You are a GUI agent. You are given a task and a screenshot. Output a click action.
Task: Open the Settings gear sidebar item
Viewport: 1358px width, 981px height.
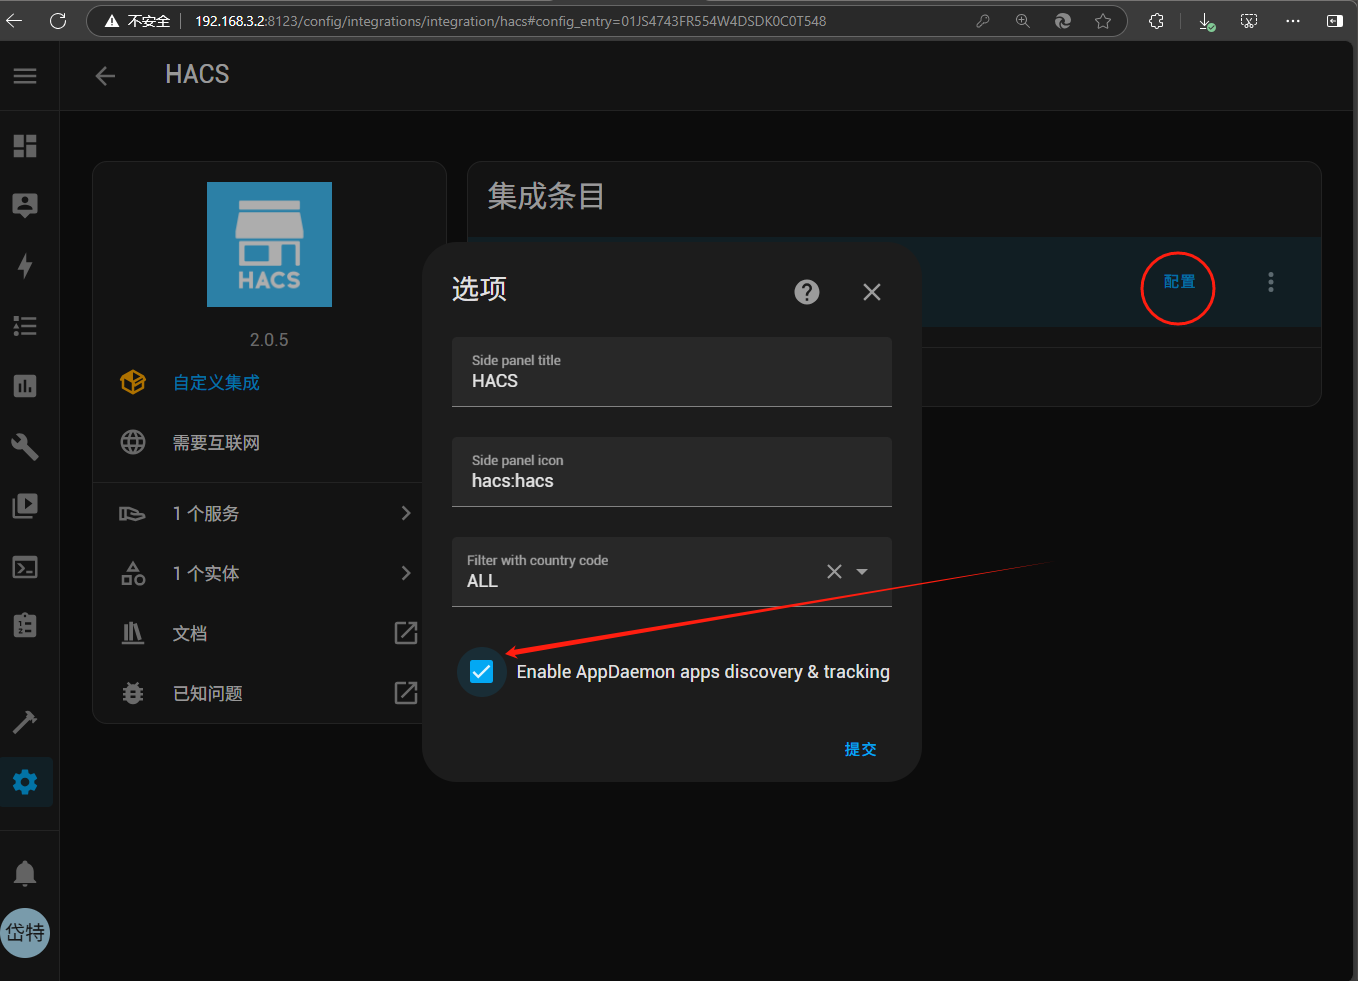pos(25,782)
